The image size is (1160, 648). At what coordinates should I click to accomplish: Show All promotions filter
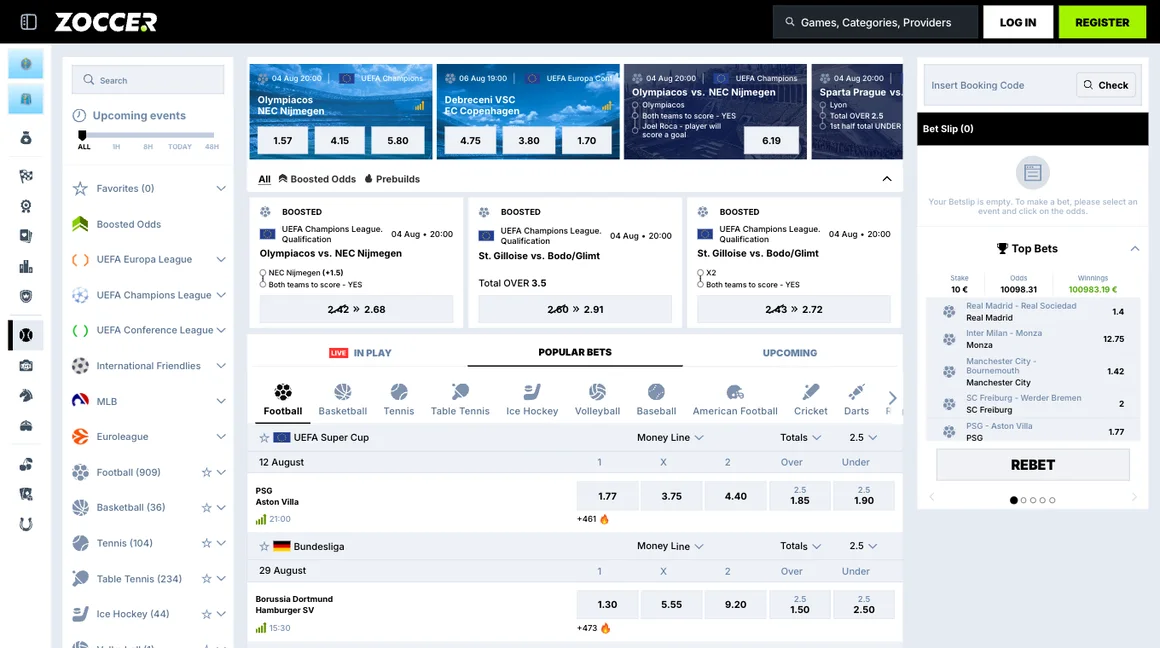(264, 179)
